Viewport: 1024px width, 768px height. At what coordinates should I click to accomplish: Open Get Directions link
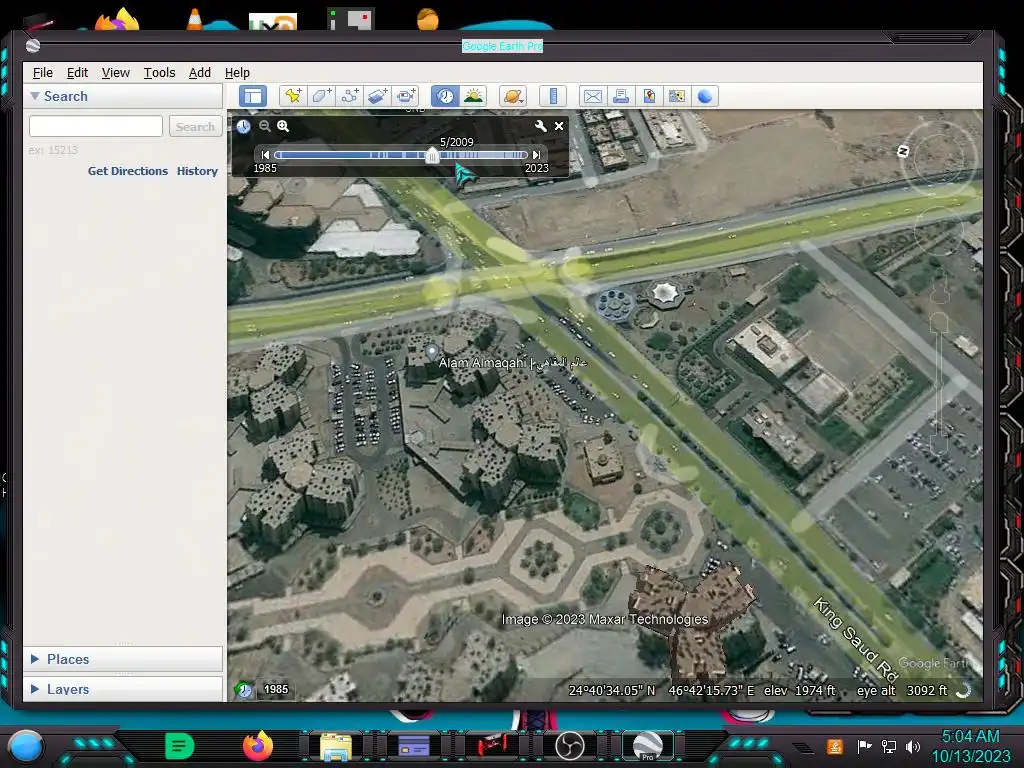(x=128, y=171)
